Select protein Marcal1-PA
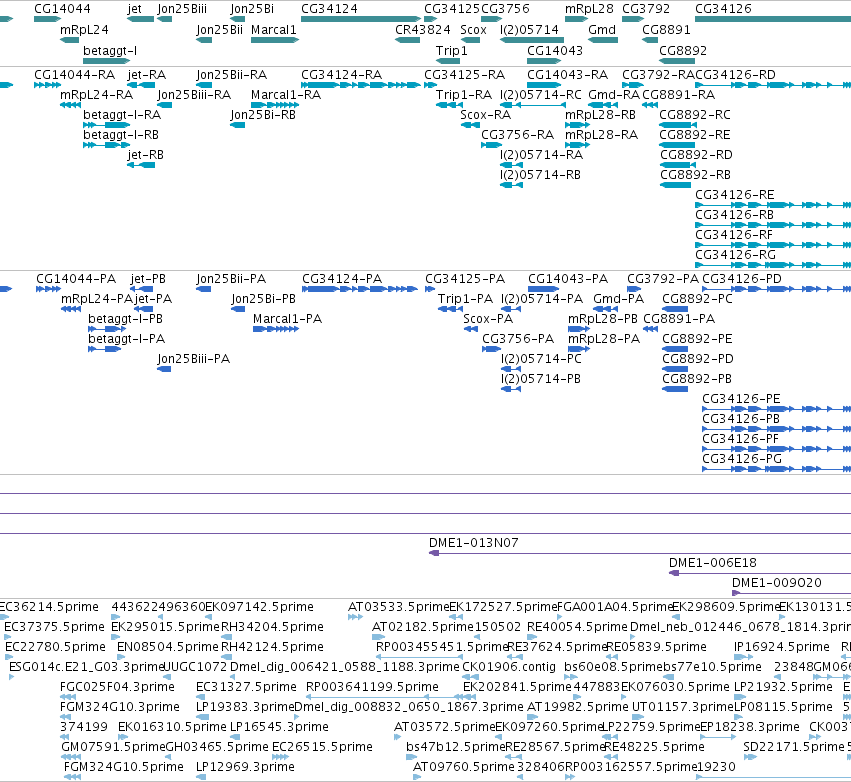Image resolution: width=851 pixels, height=782 pixels. pos(287,319)
